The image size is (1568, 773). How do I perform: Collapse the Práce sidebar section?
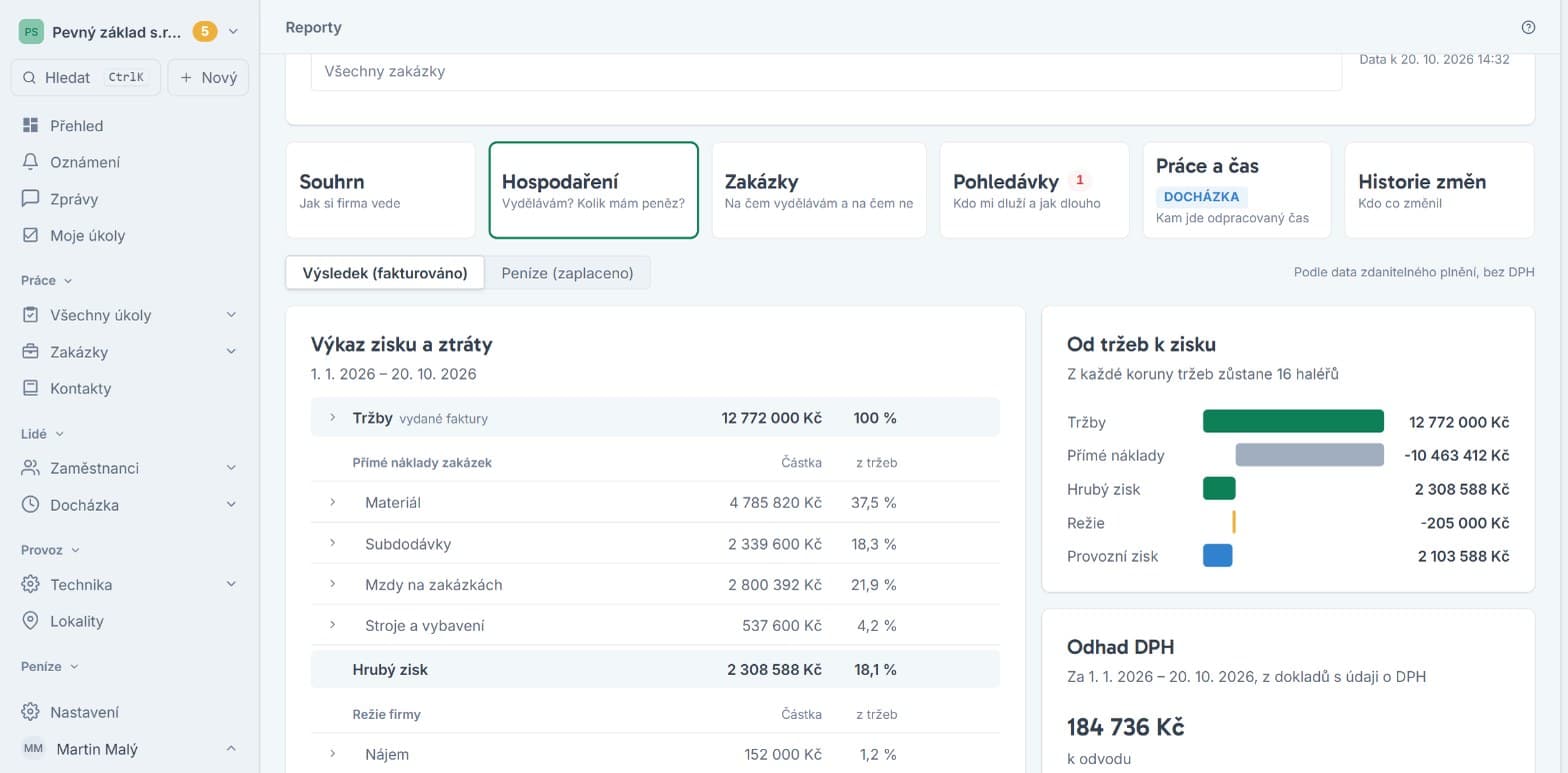click(46, 281)
